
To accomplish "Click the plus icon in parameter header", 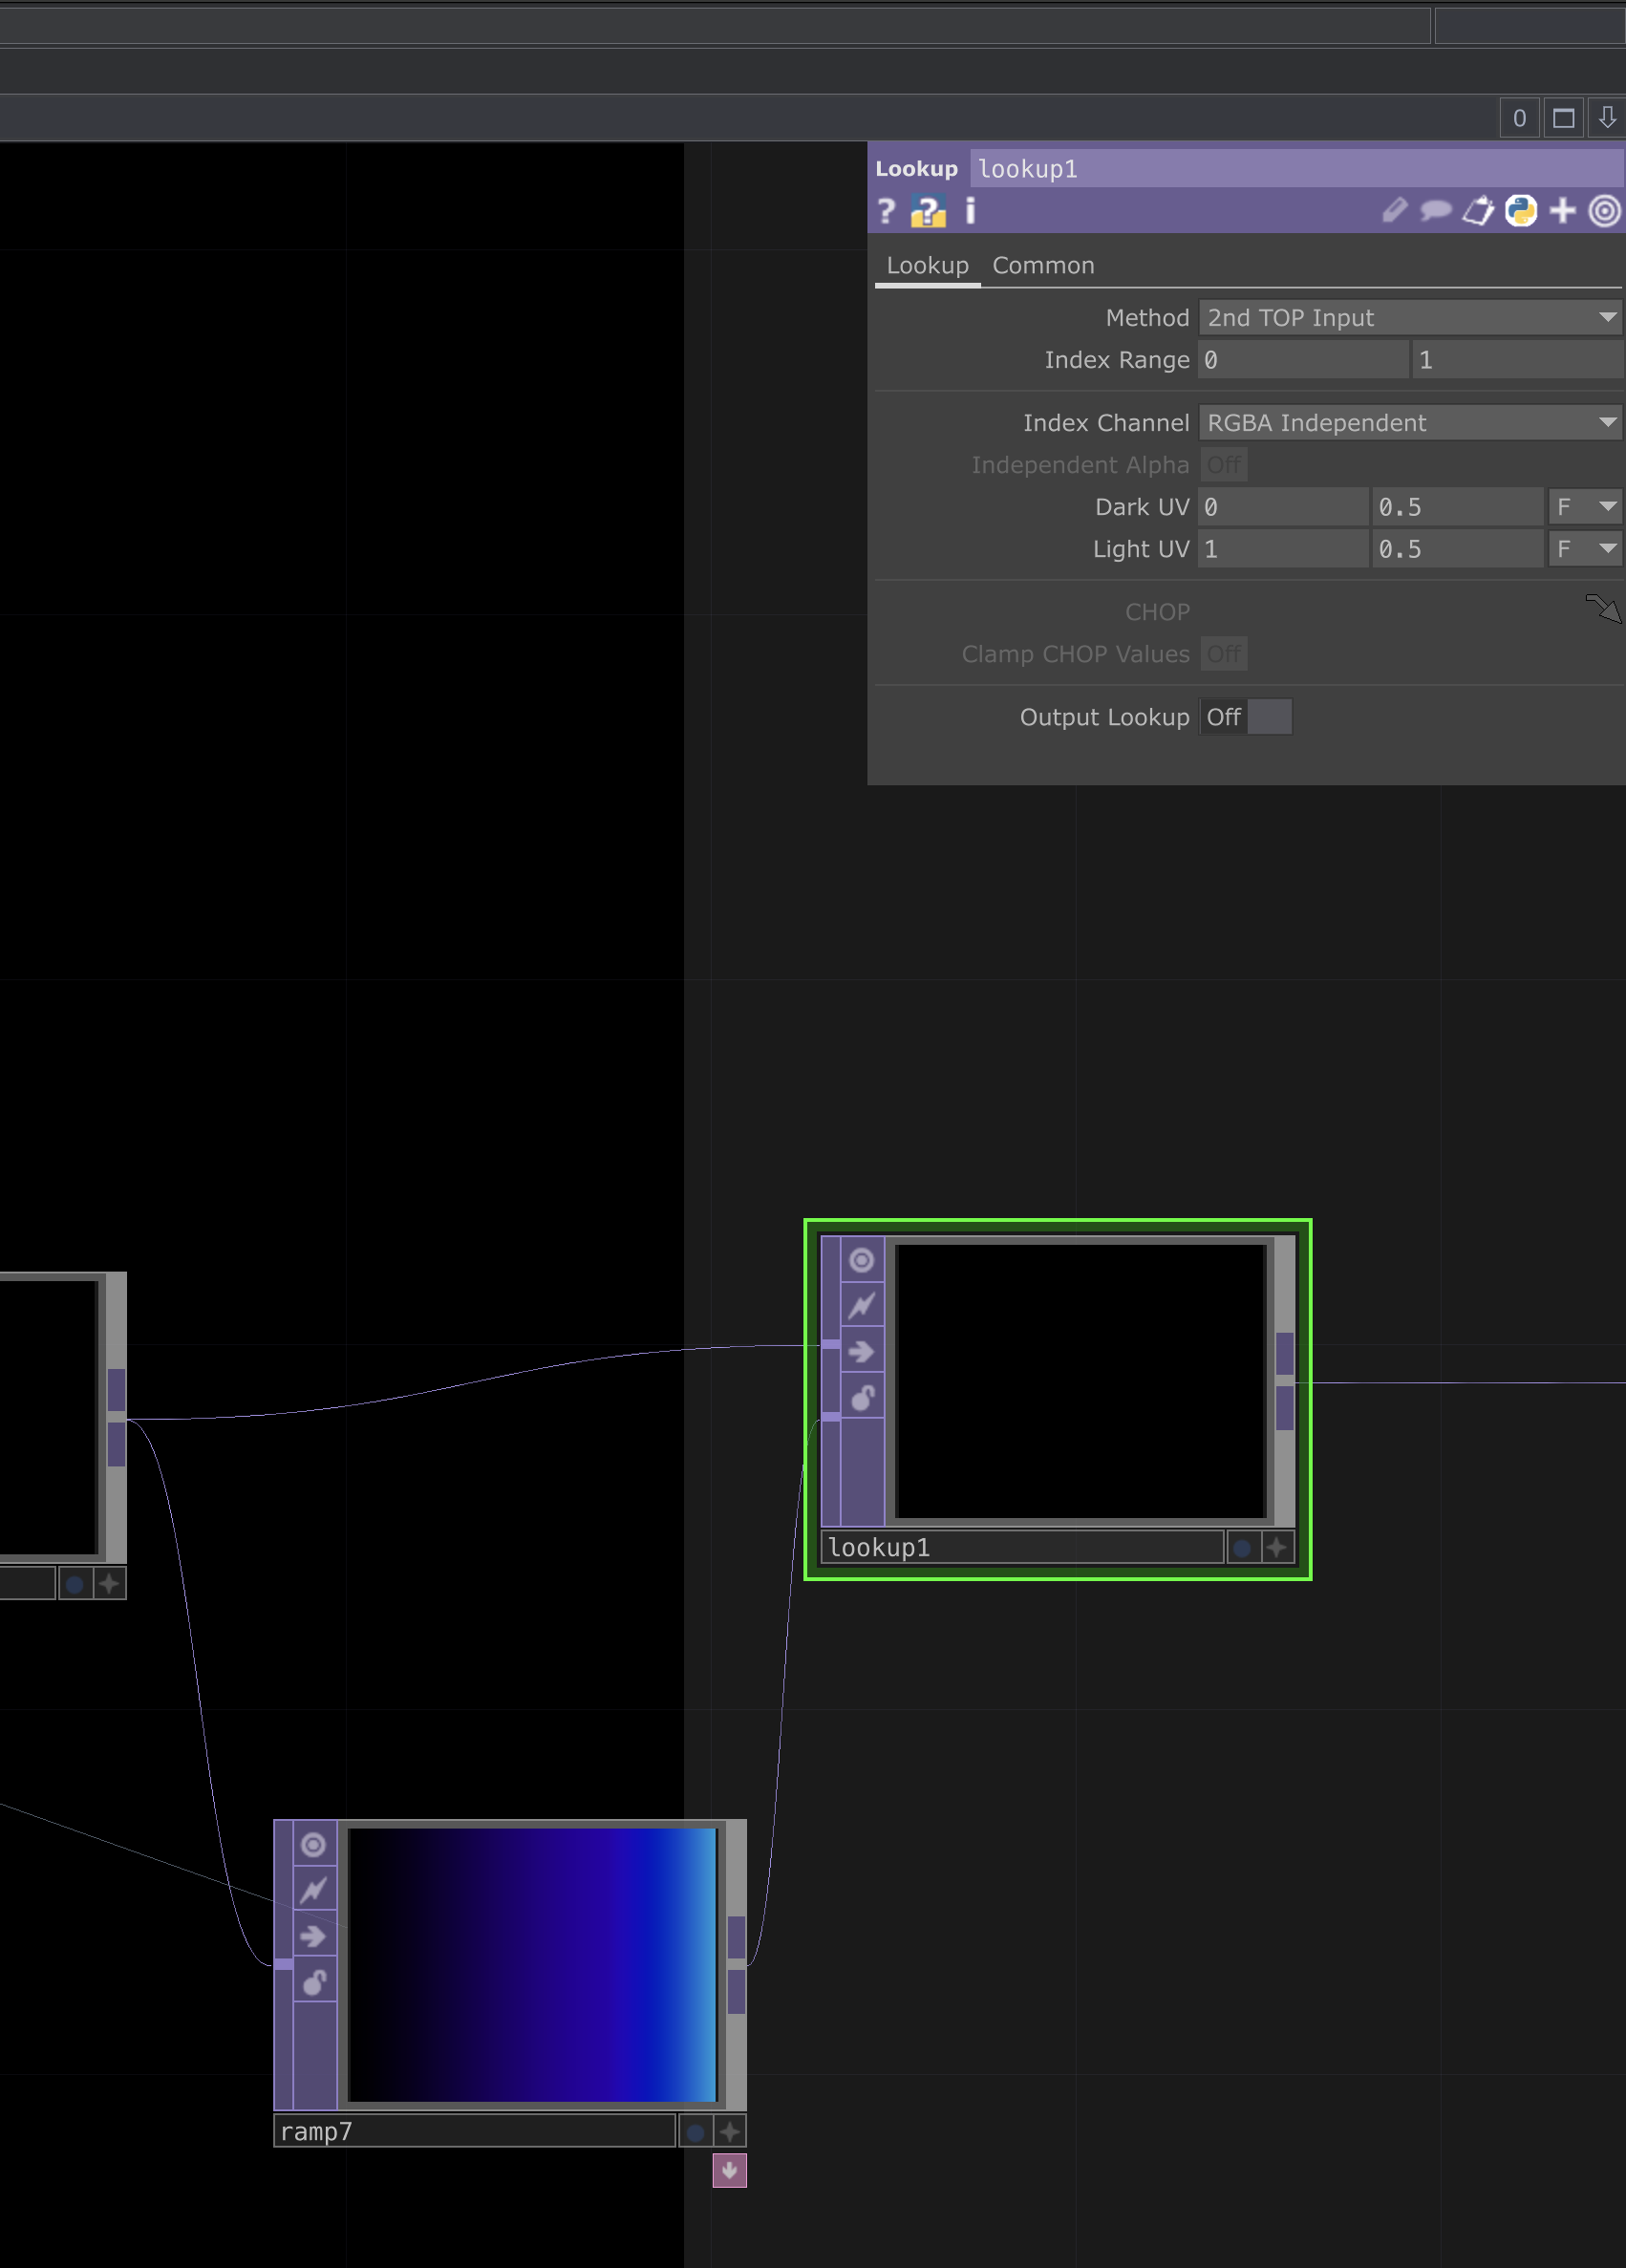I will coord(1562,211).
